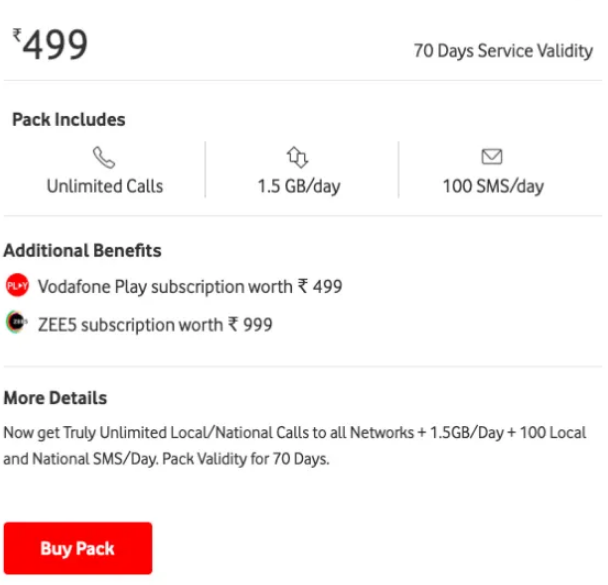
Task: Click the Vodafone Play red logo icon
Action: 17,287
